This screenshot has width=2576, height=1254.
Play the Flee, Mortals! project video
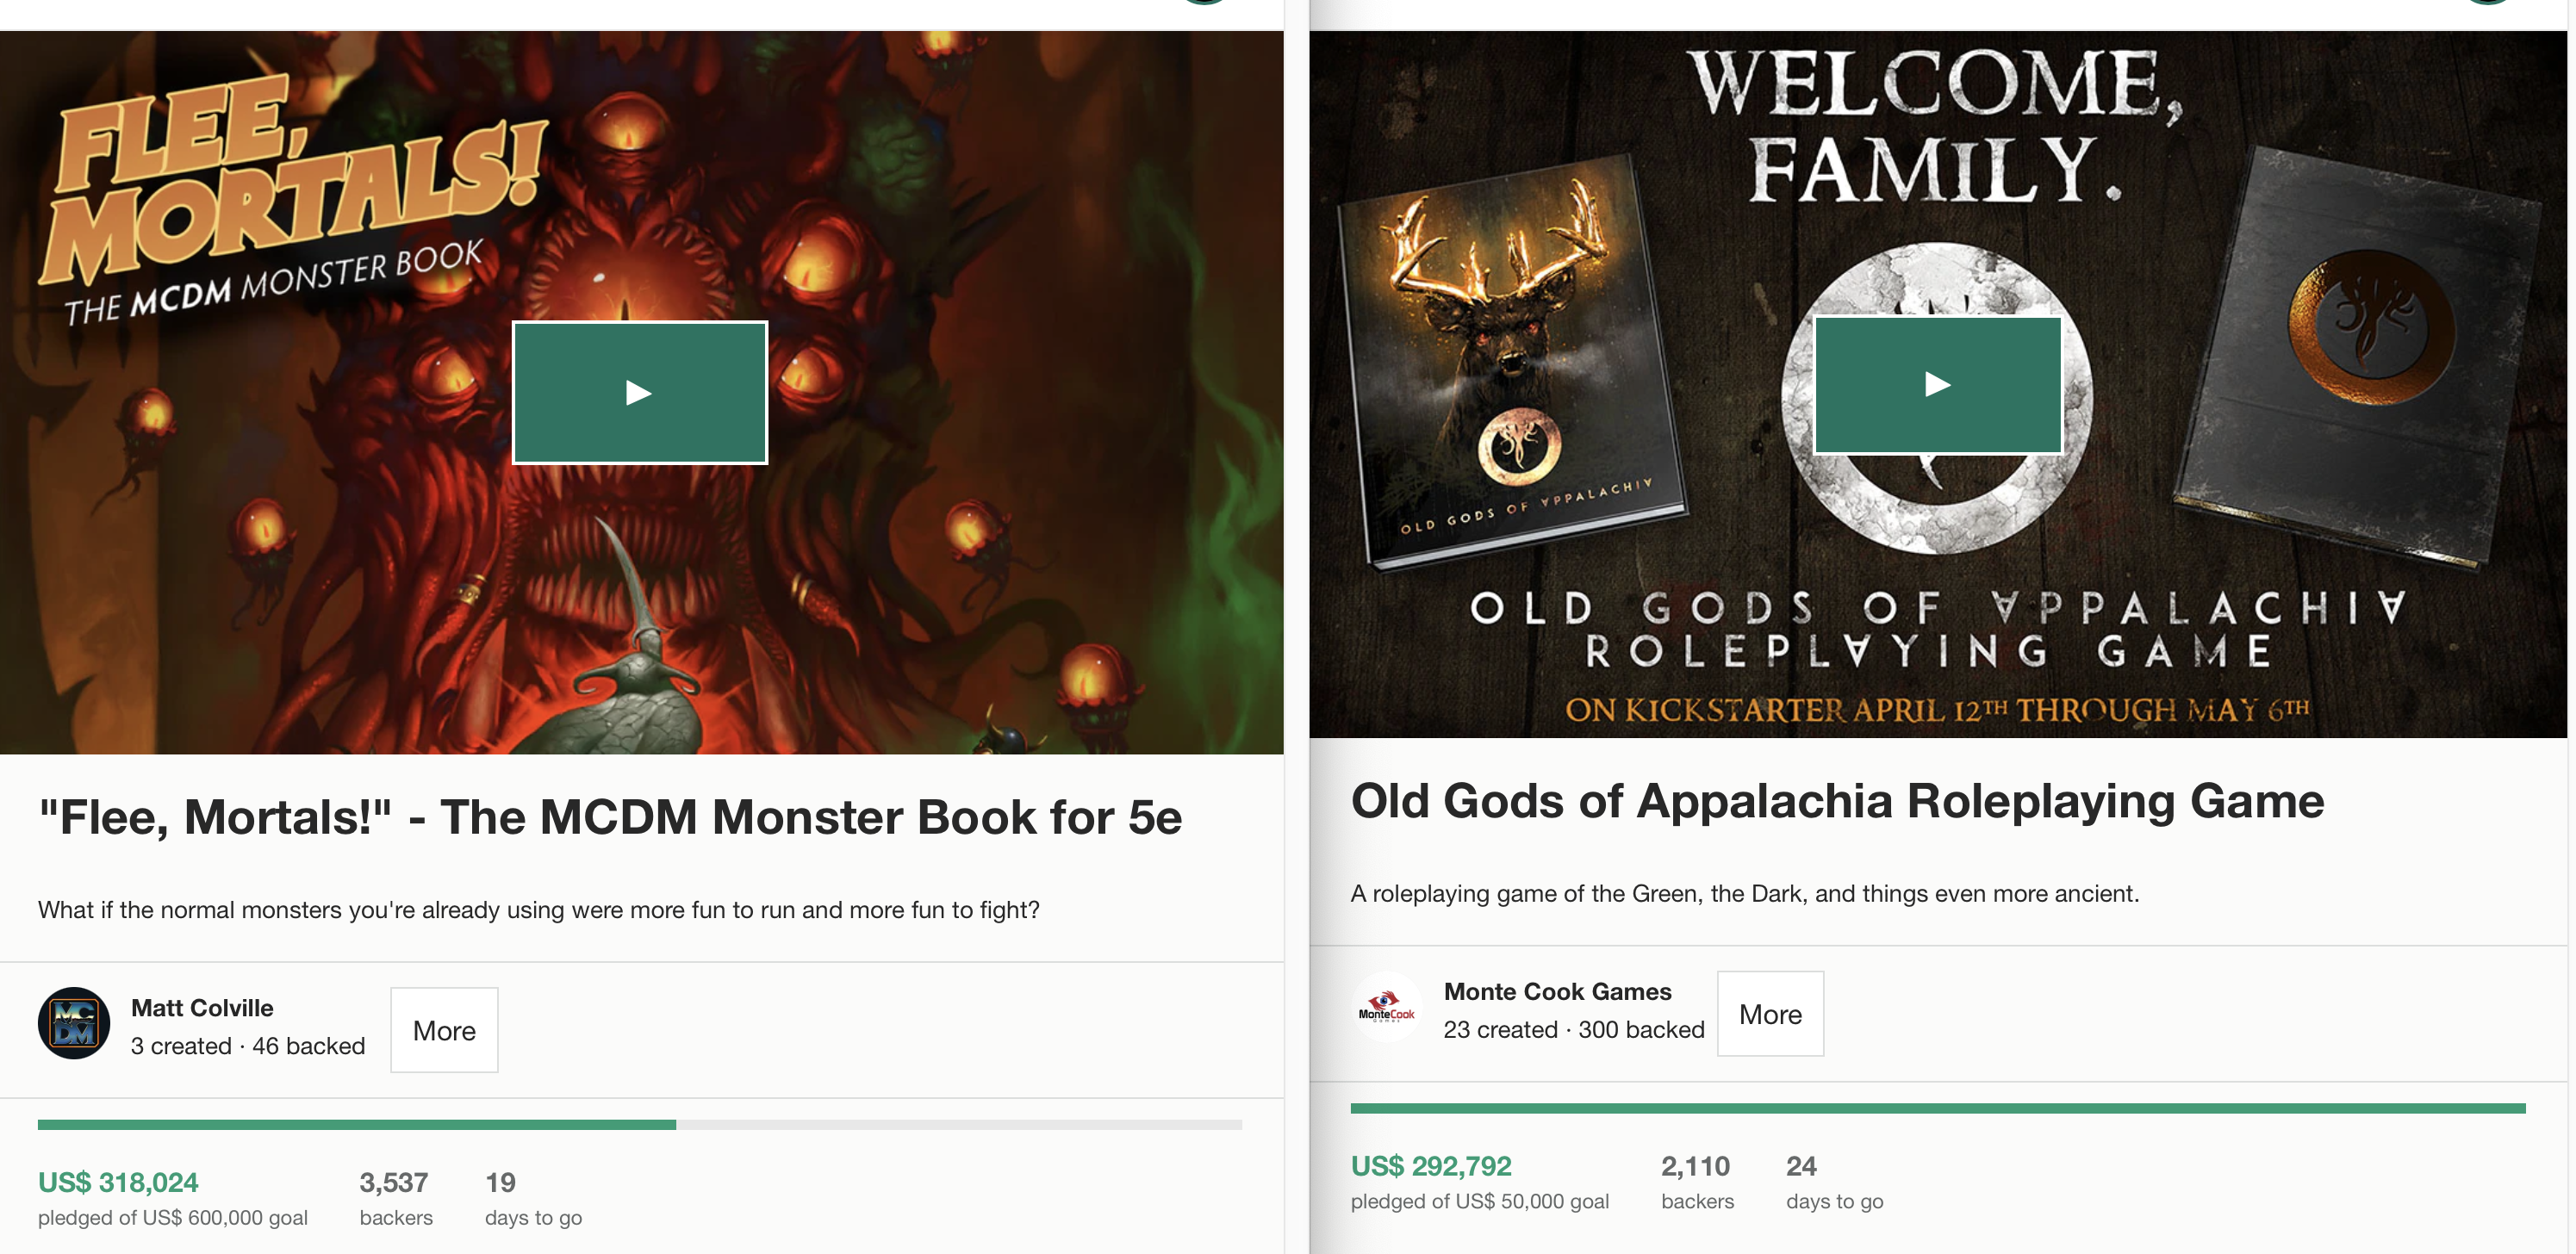(640, 393)
